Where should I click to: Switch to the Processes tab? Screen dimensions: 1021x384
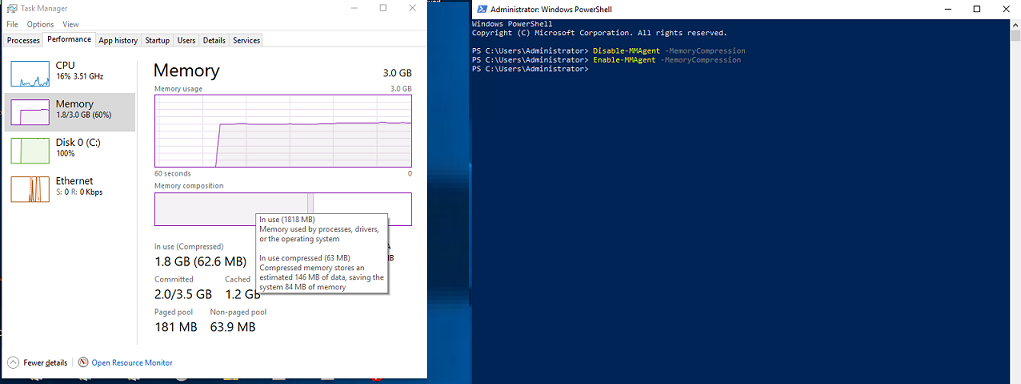[23, 40]
